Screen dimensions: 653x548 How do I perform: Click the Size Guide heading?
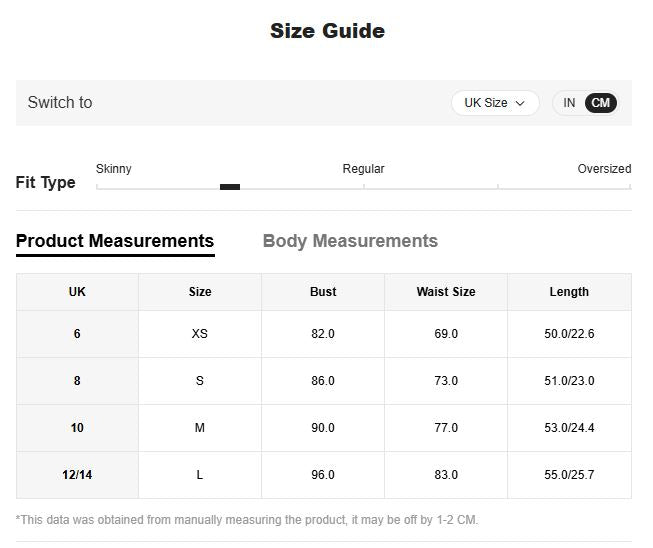pos(327,31)
